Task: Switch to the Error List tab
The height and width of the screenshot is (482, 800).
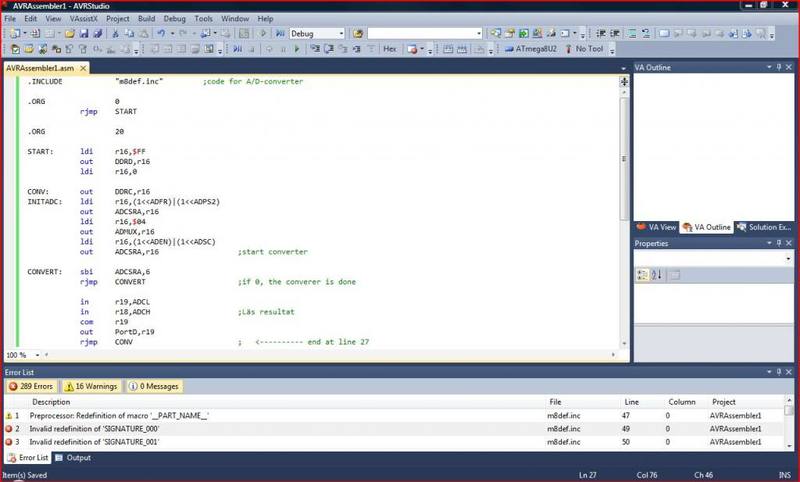Action: (28, 458)
